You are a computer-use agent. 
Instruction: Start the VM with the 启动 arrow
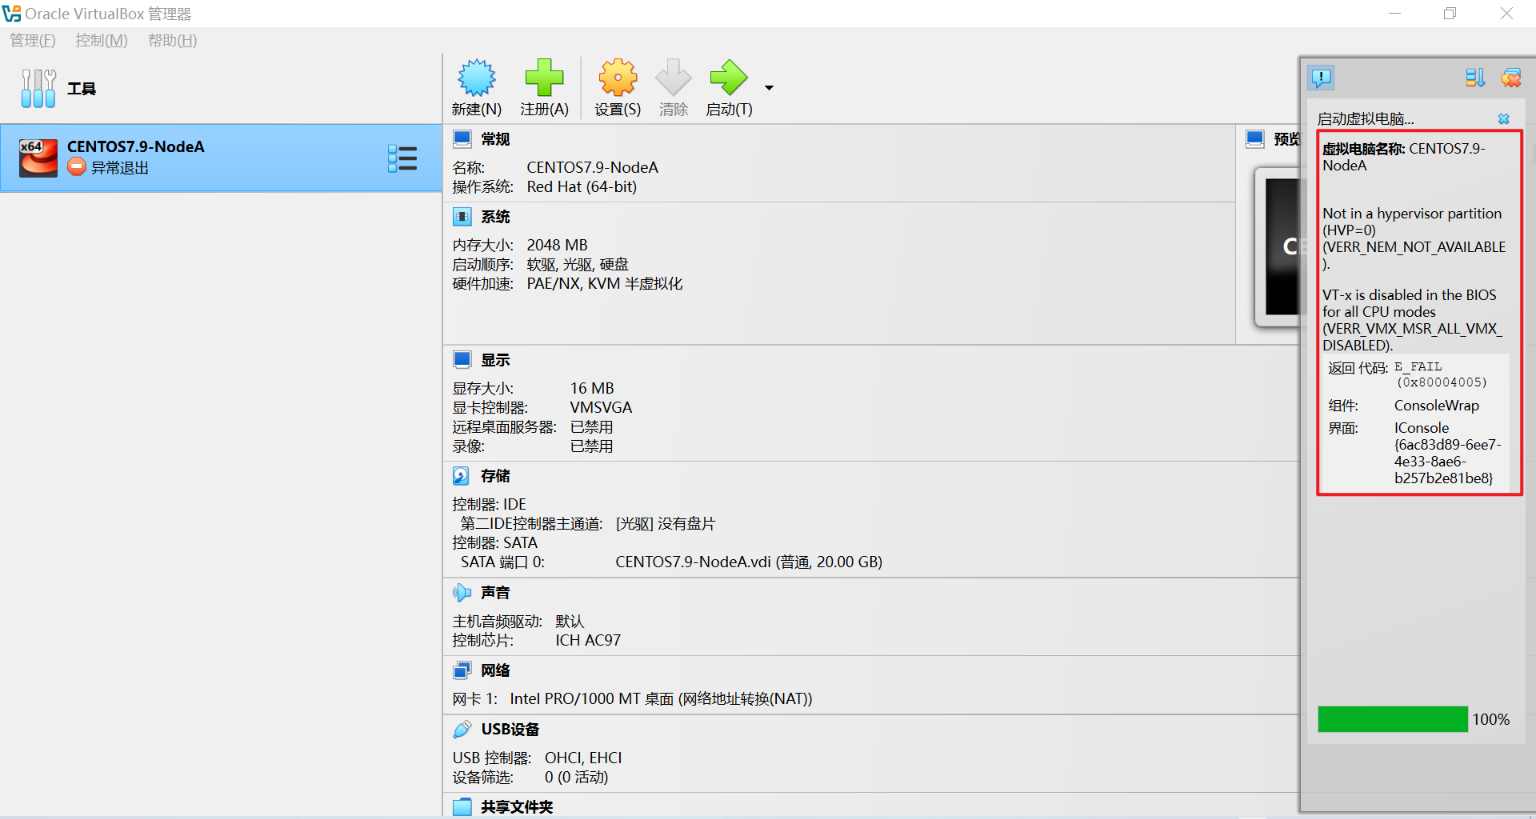click(x=728, y=78)
